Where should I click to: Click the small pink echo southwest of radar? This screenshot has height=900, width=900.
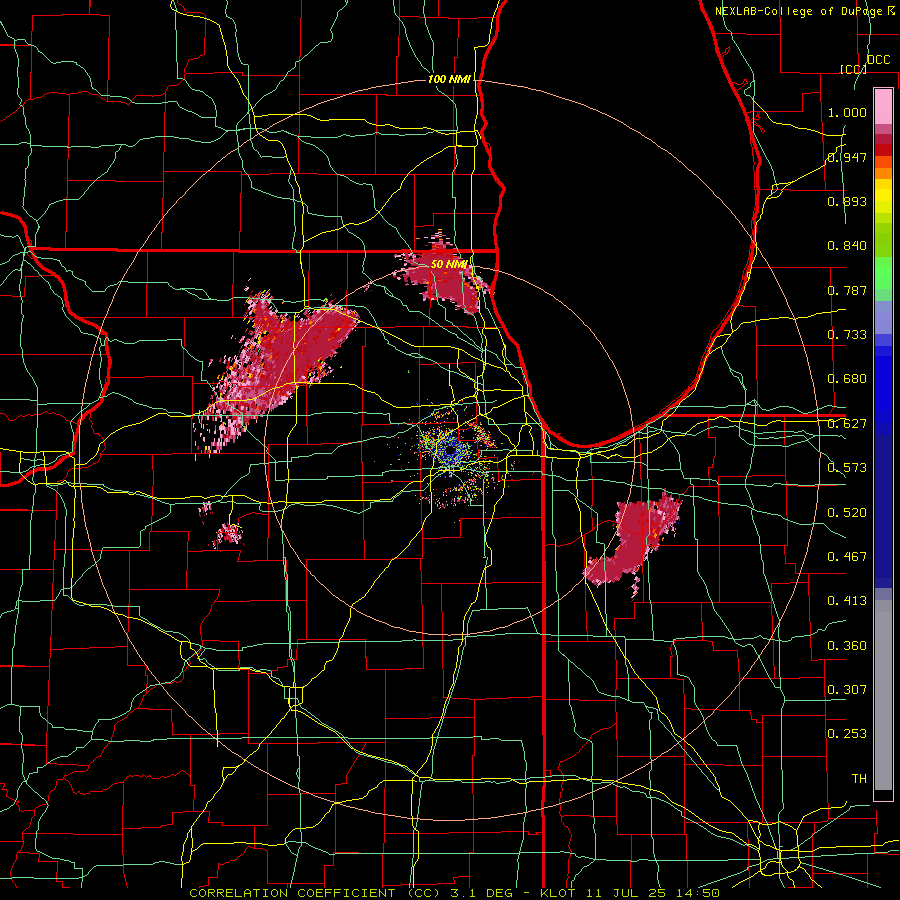(x=228, y=534)
